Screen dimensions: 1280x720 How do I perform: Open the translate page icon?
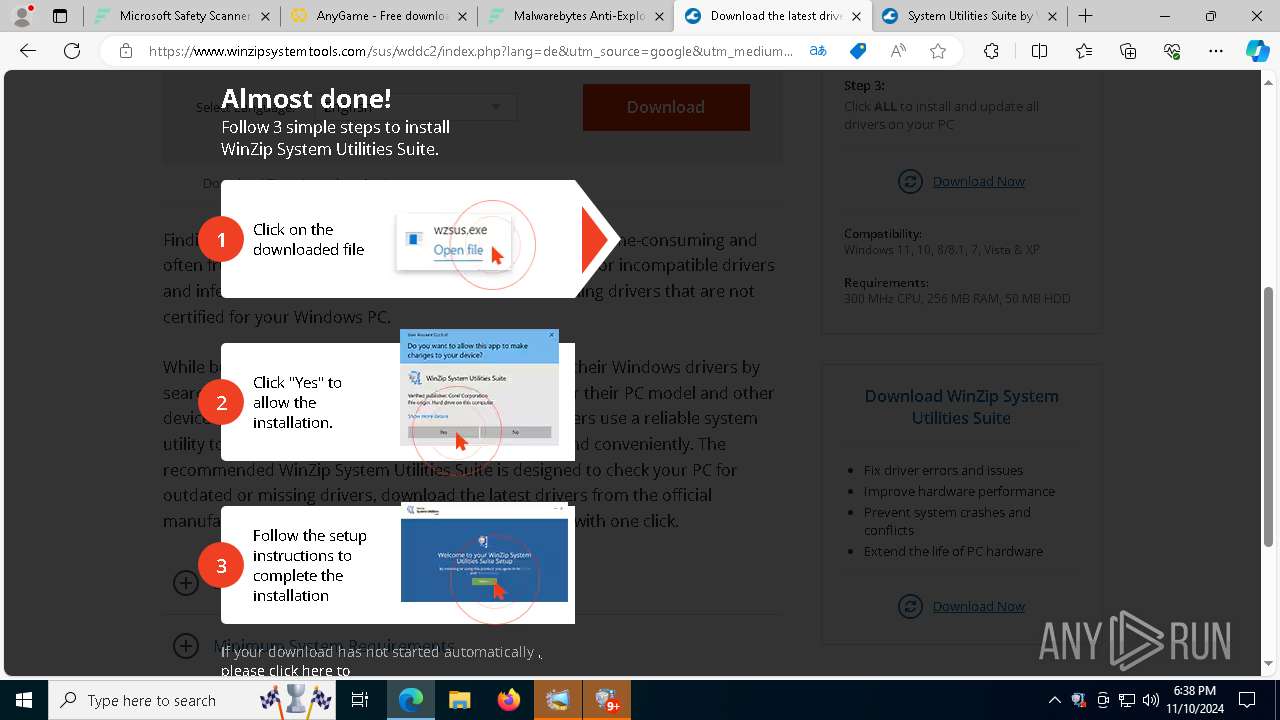(x=818, y=51)
